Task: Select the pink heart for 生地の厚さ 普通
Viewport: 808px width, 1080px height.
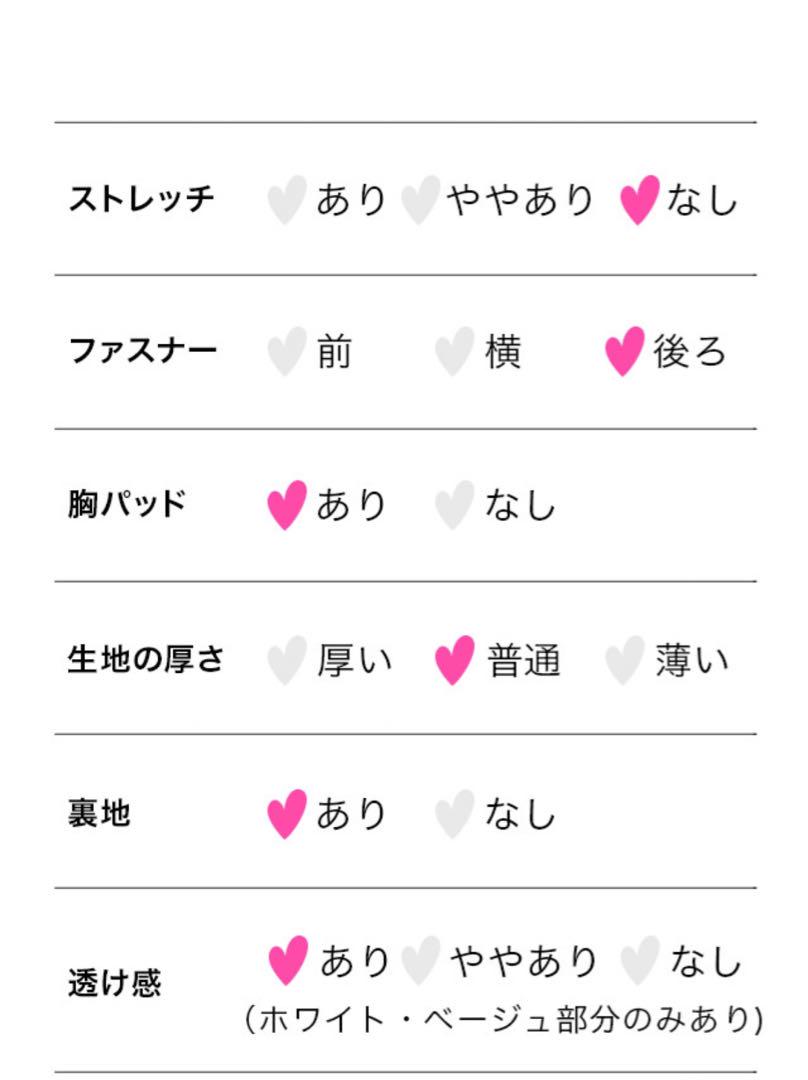Action: click(455, 660)
